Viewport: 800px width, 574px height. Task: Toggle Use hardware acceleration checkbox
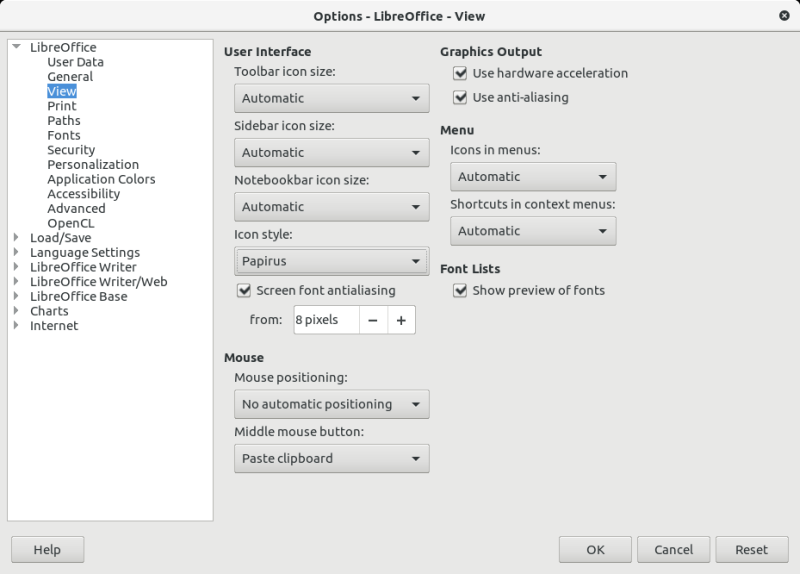click(460, 73)
